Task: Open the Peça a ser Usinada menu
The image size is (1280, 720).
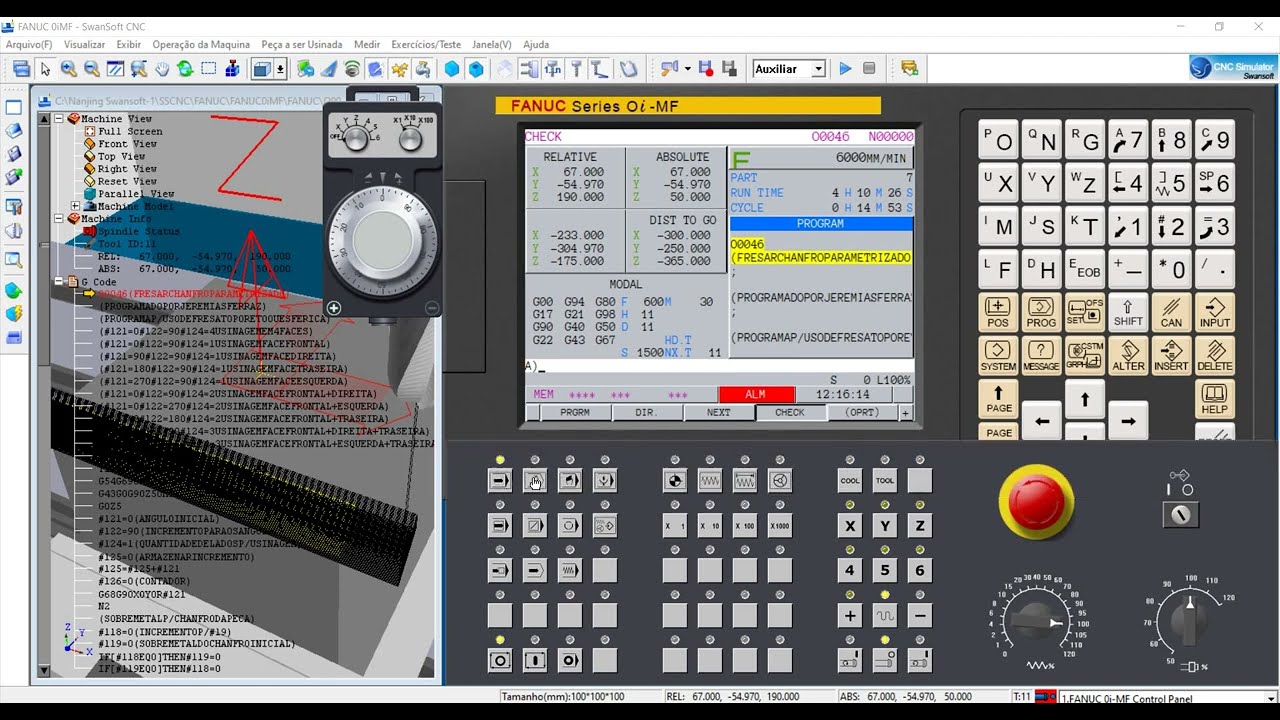Action: coord(301,44)
